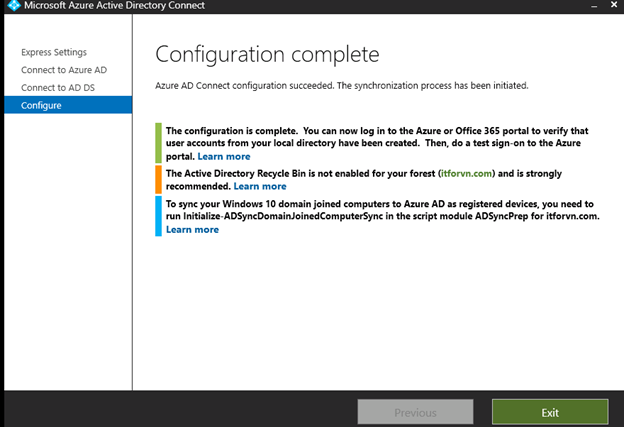
Task: Go to the Connect to Azure AD step
Action: (x=62, y=70)
